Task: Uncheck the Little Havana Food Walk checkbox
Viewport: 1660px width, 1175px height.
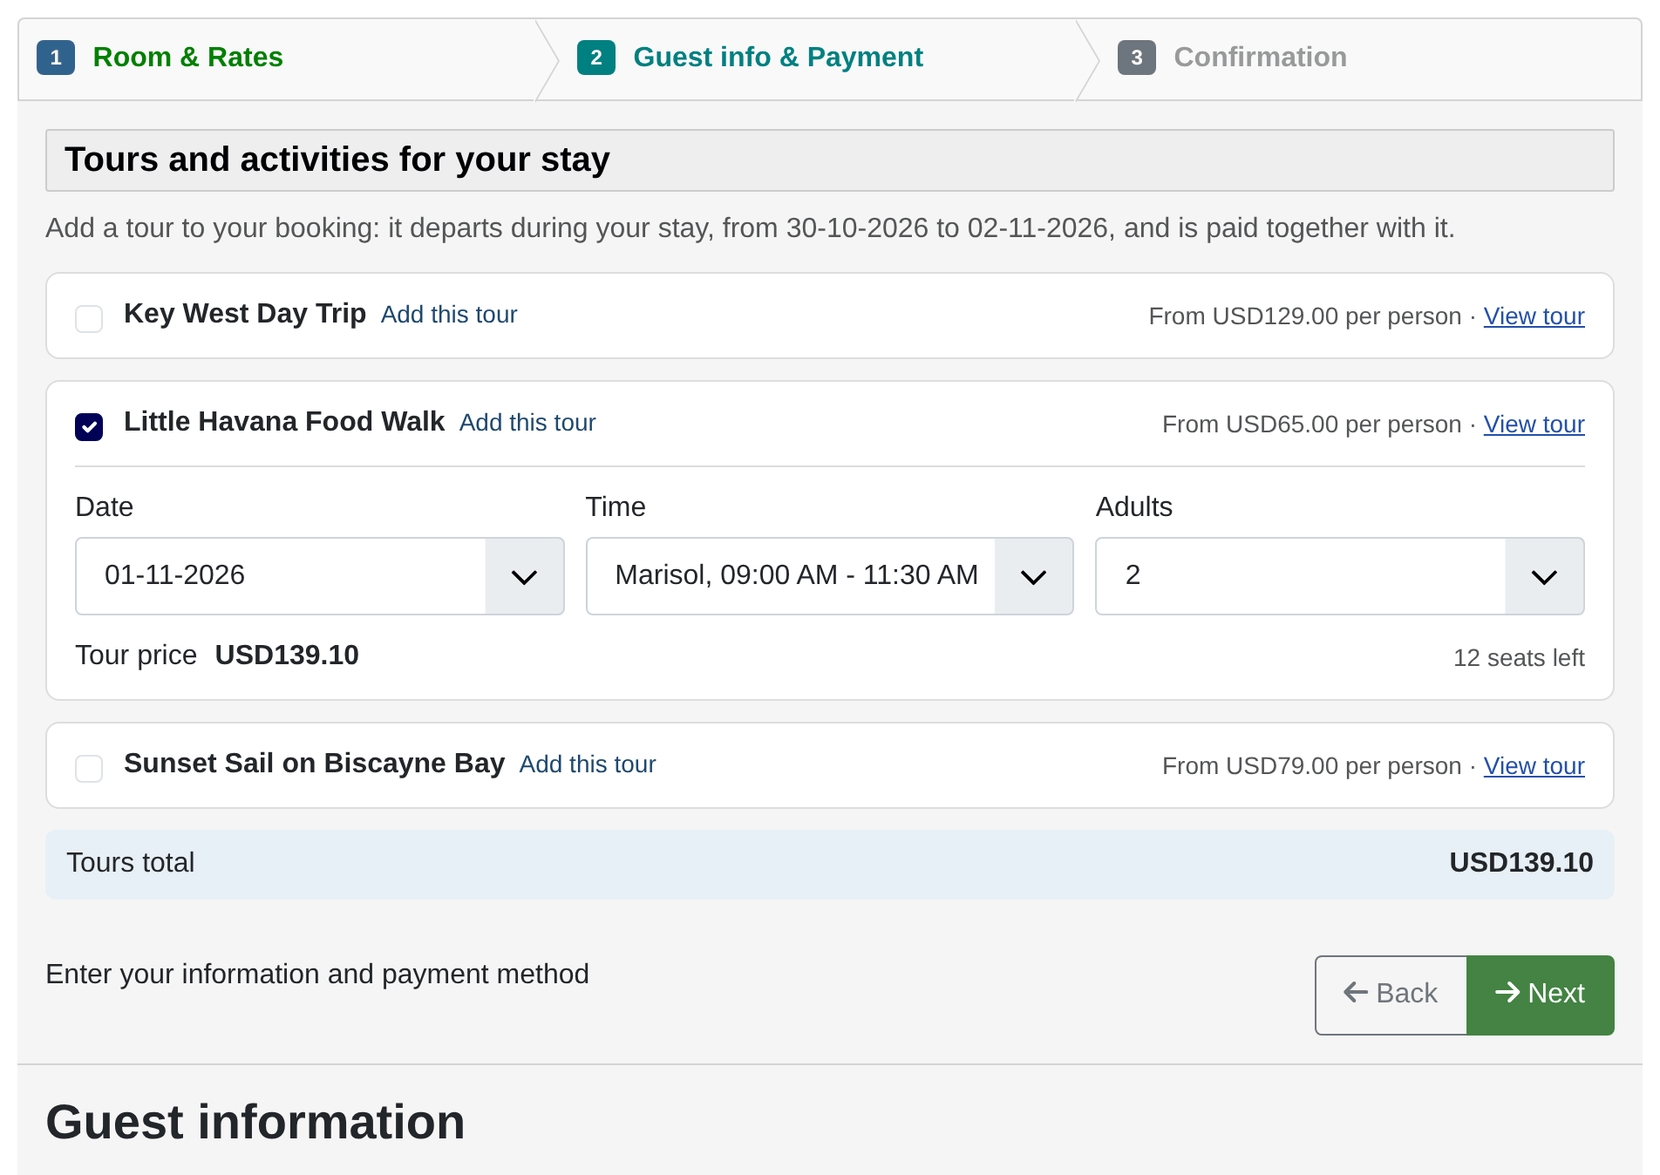Action: tap(89, 427)
